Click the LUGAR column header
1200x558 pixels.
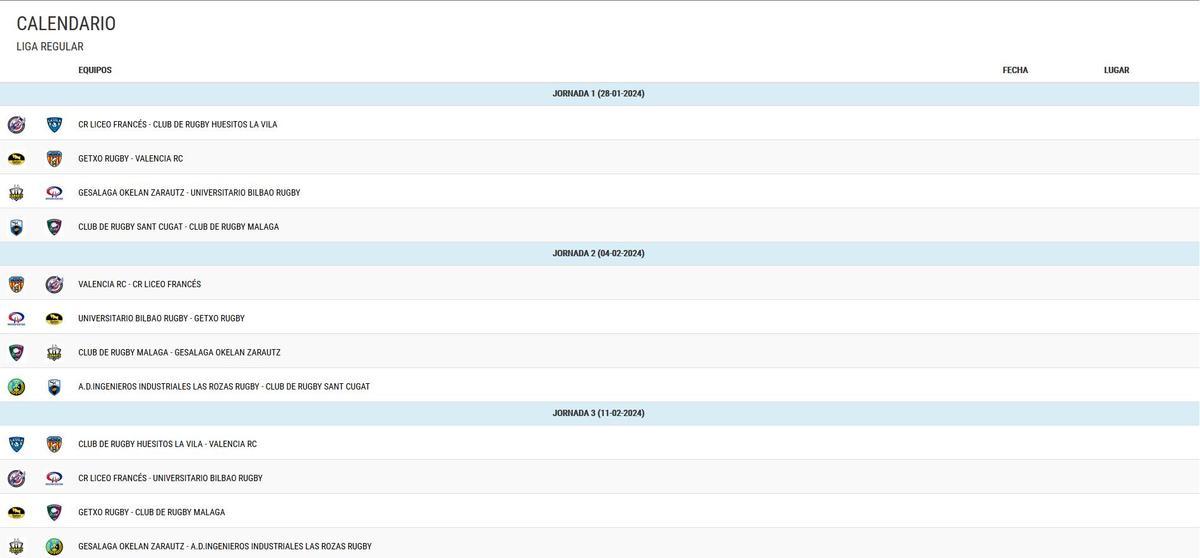pos(1116,71)
